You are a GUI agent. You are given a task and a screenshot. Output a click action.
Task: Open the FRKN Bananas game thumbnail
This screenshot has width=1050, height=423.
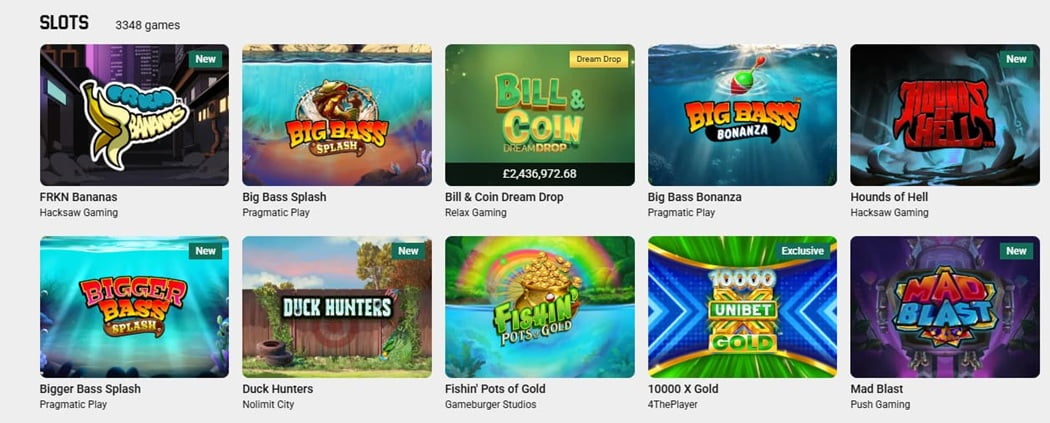tap(134, 115)
